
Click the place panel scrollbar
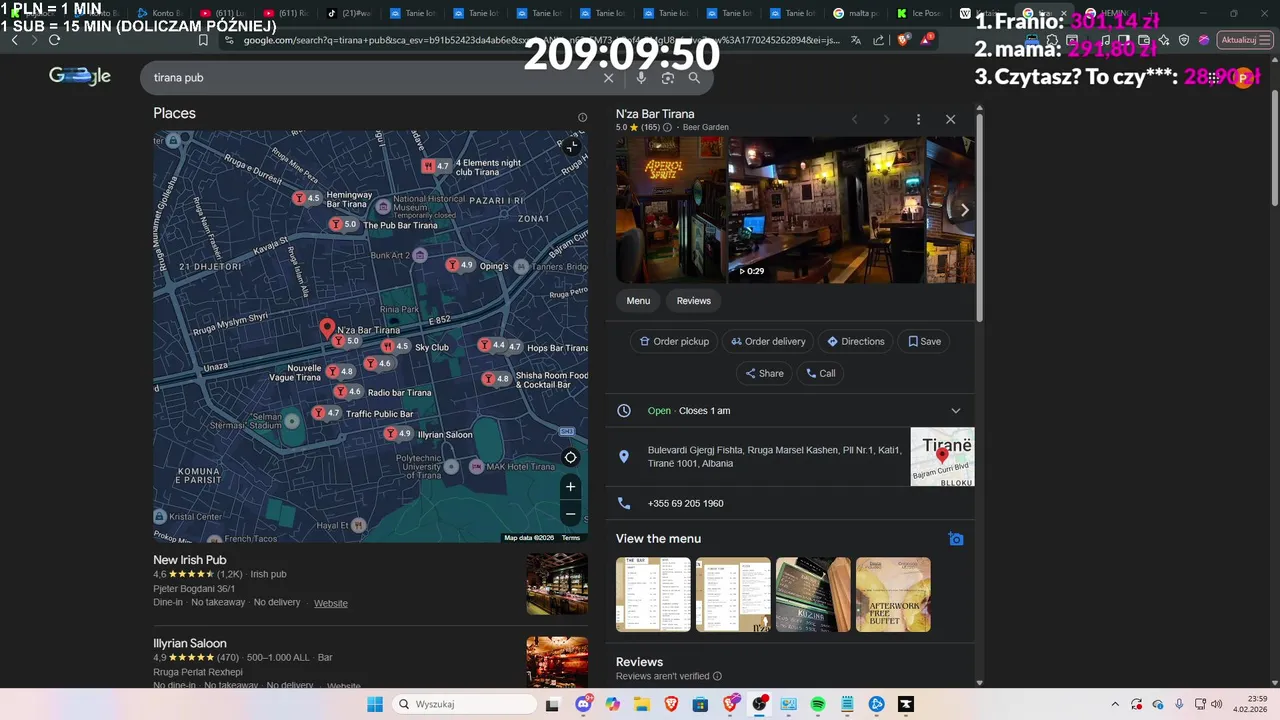click(979, 218)
